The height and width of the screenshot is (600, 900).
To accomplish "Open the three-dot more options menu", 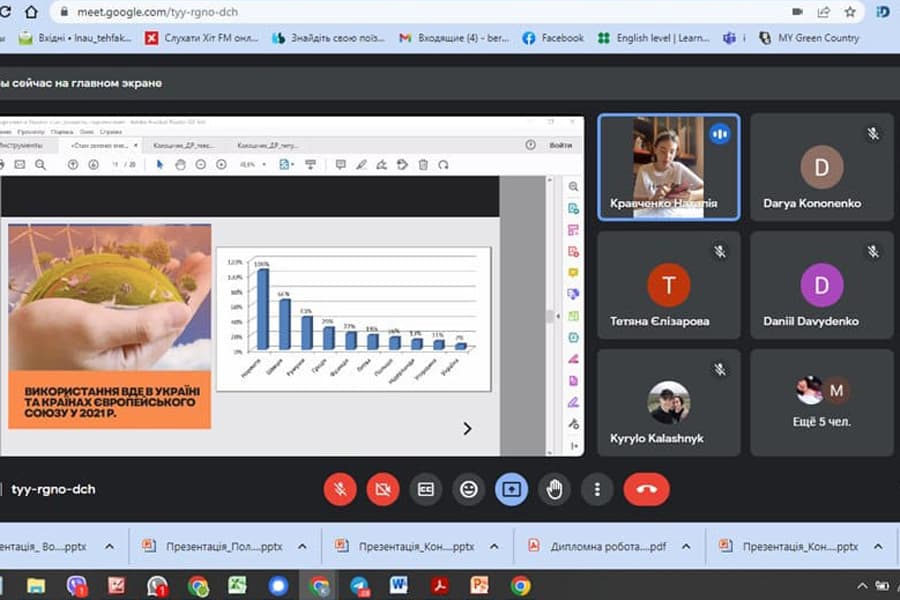I will point(597,489).
